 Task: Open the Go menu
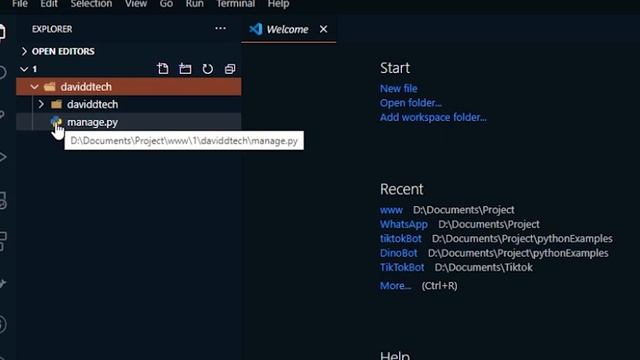pyautogui.click(x=166, y=4)
